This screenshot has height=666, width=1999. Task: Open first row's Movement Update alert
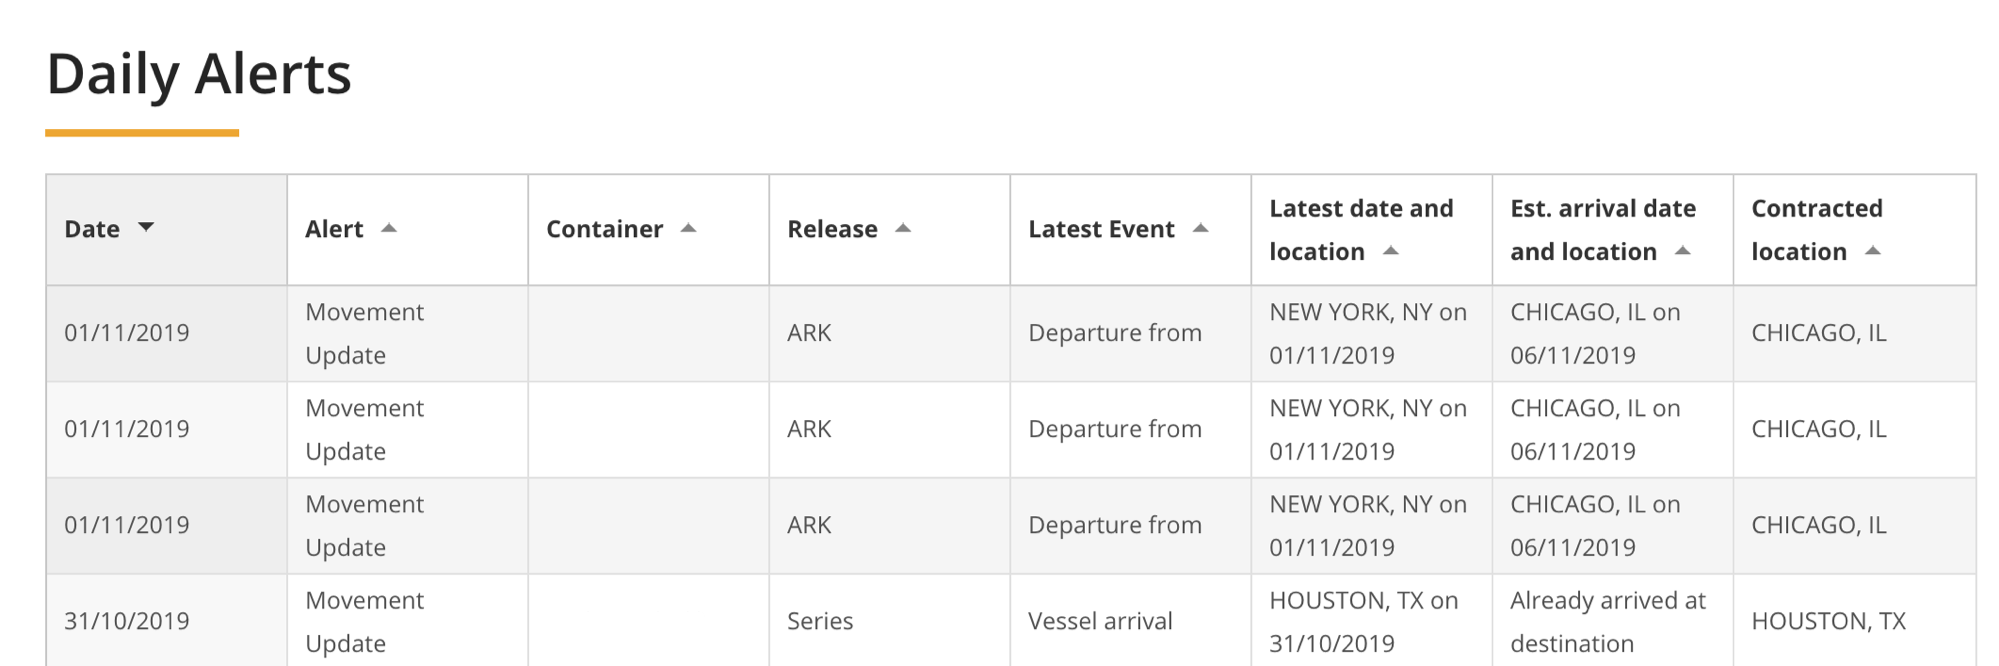(x=364, y=333)
